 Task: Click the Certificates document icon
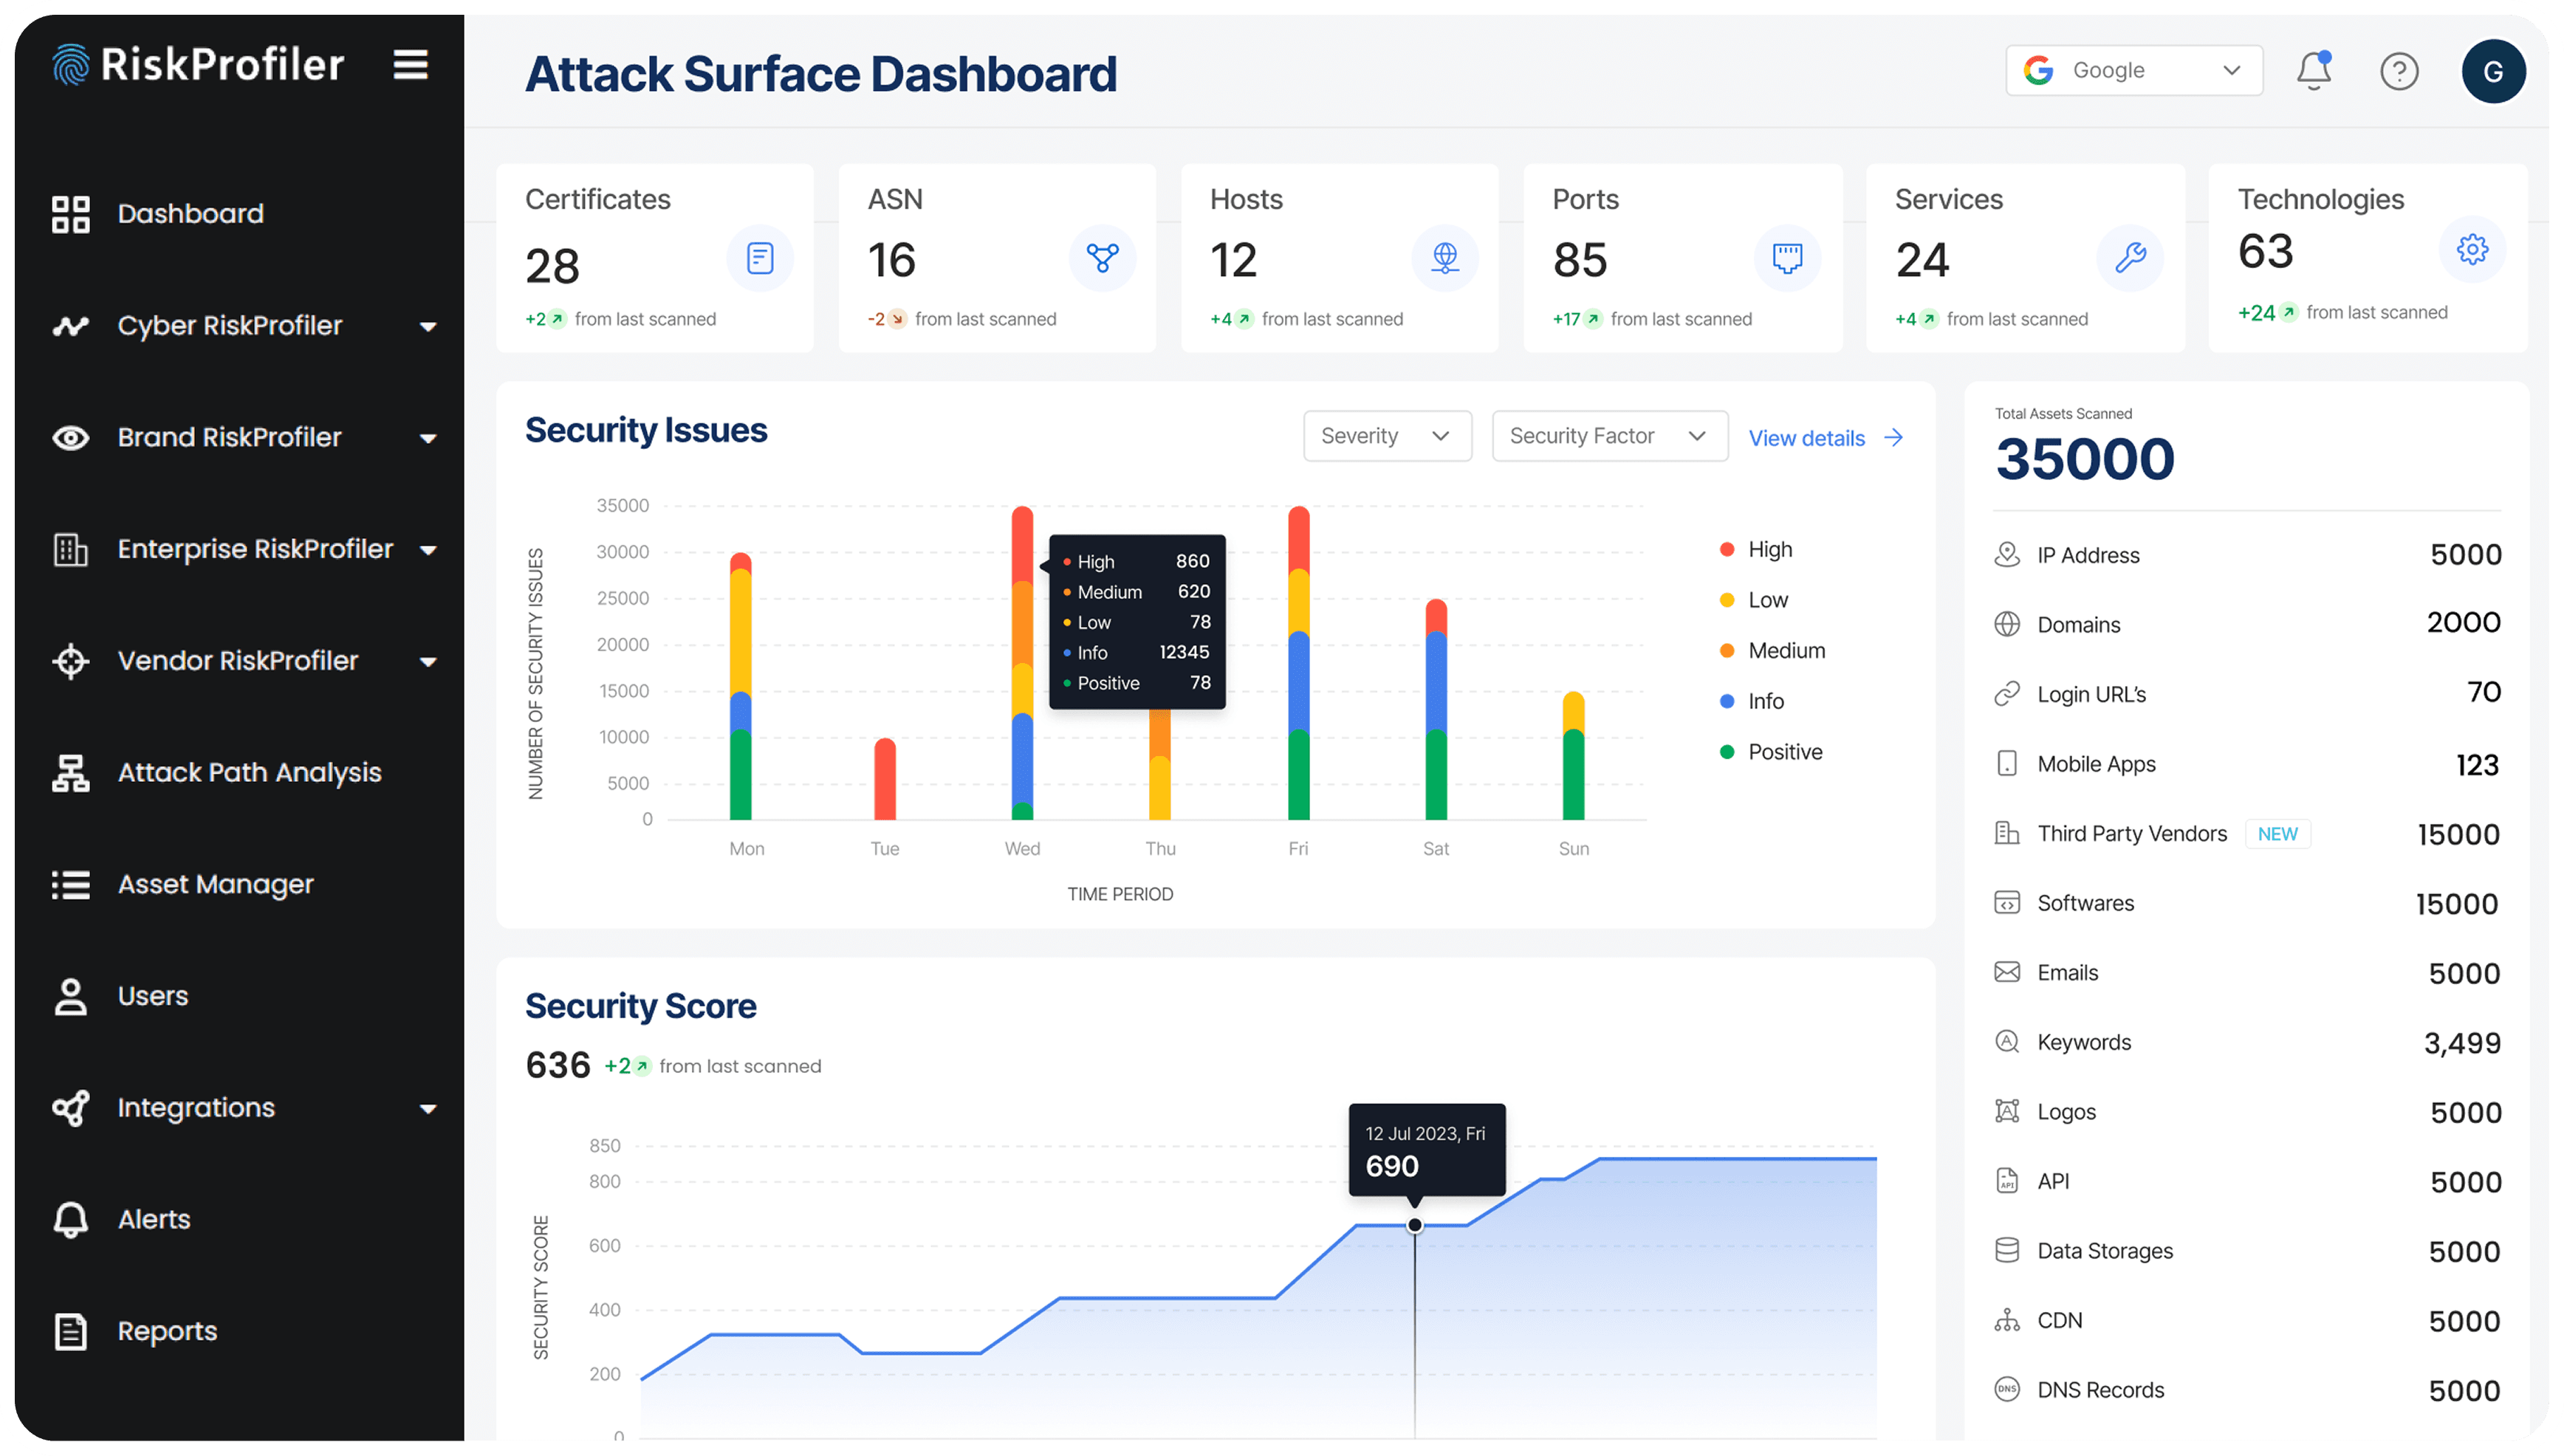click(x=760, y=258)
